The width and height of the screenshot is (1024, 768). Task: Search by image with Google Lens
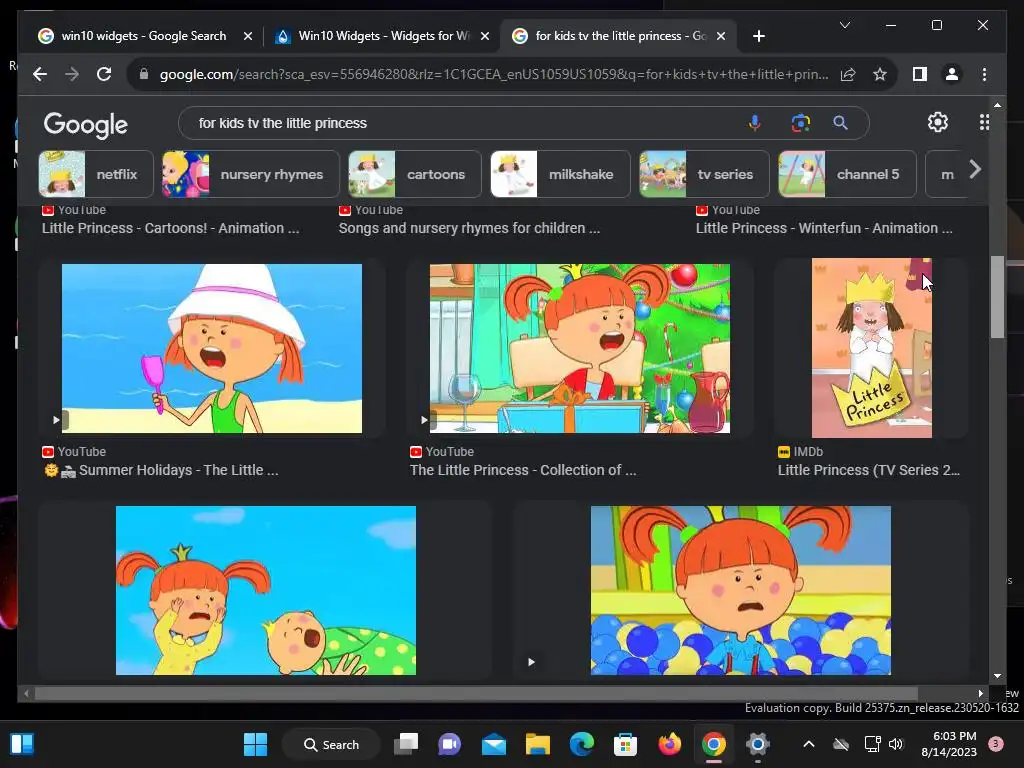click(x=801, y=123)
